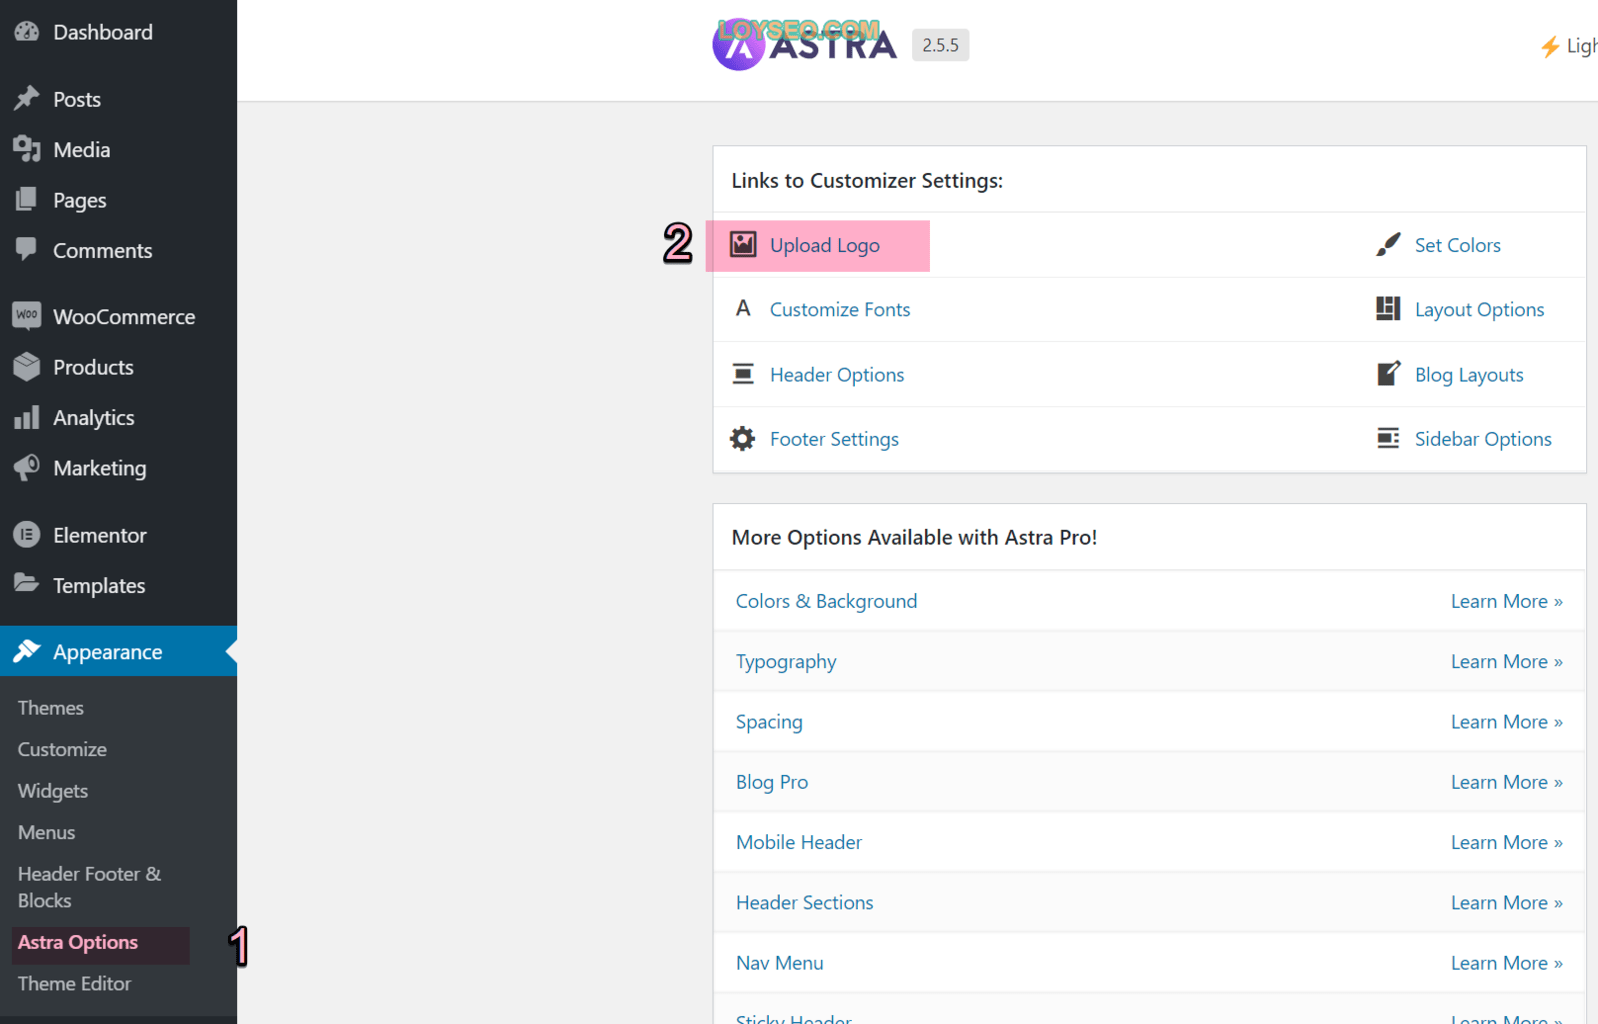The image size is (1598, 1024).
Task: Click the Layout Options grid icon
Action: coord(1388,309)
